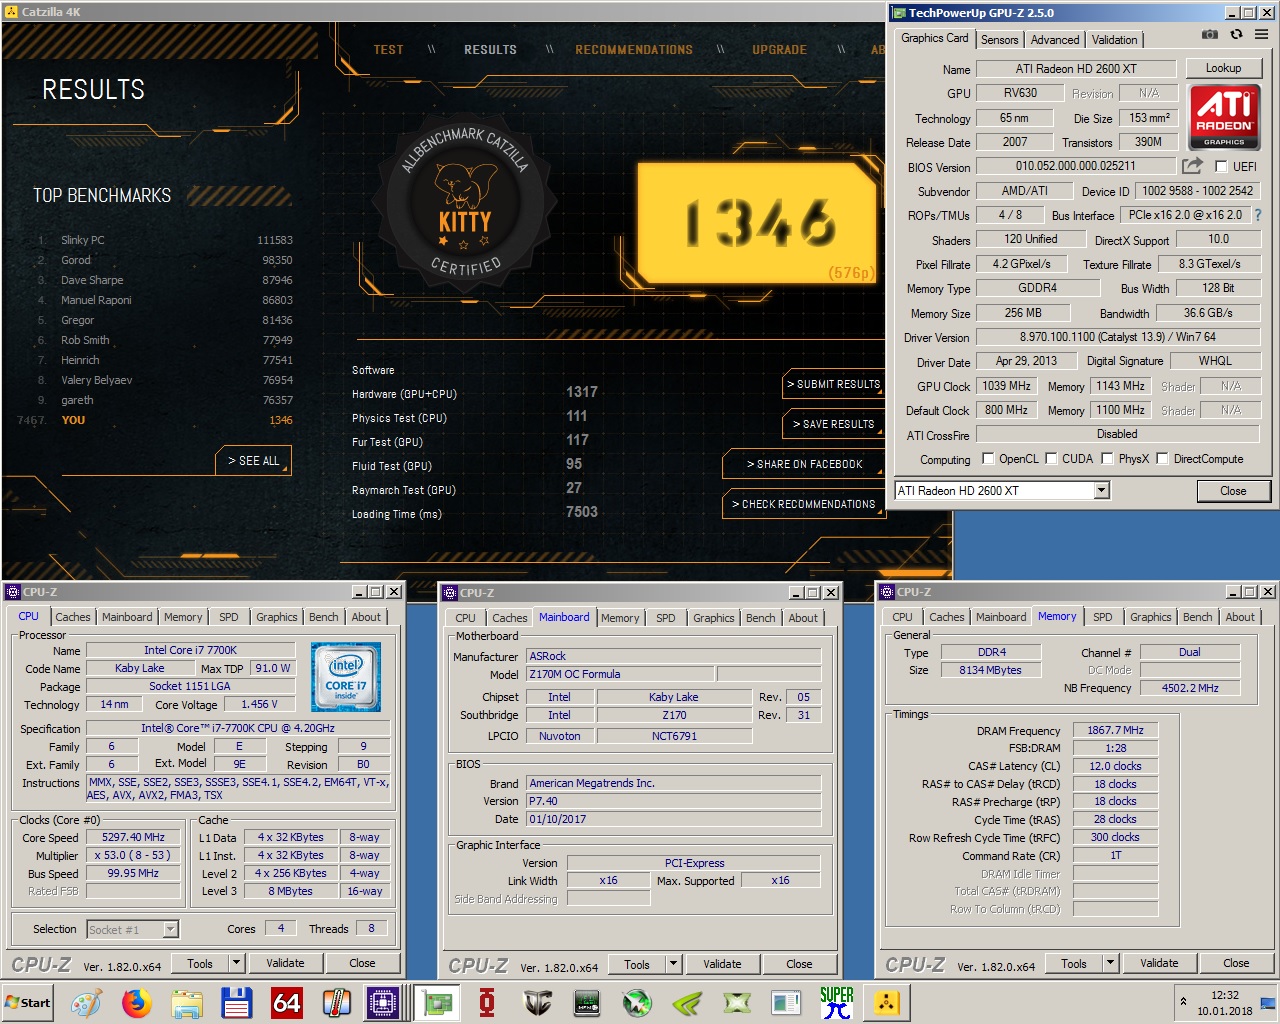Open the Validation tab in GPU-Z
Screen dimensions: 1280x1024
(x=1114, y=40)
